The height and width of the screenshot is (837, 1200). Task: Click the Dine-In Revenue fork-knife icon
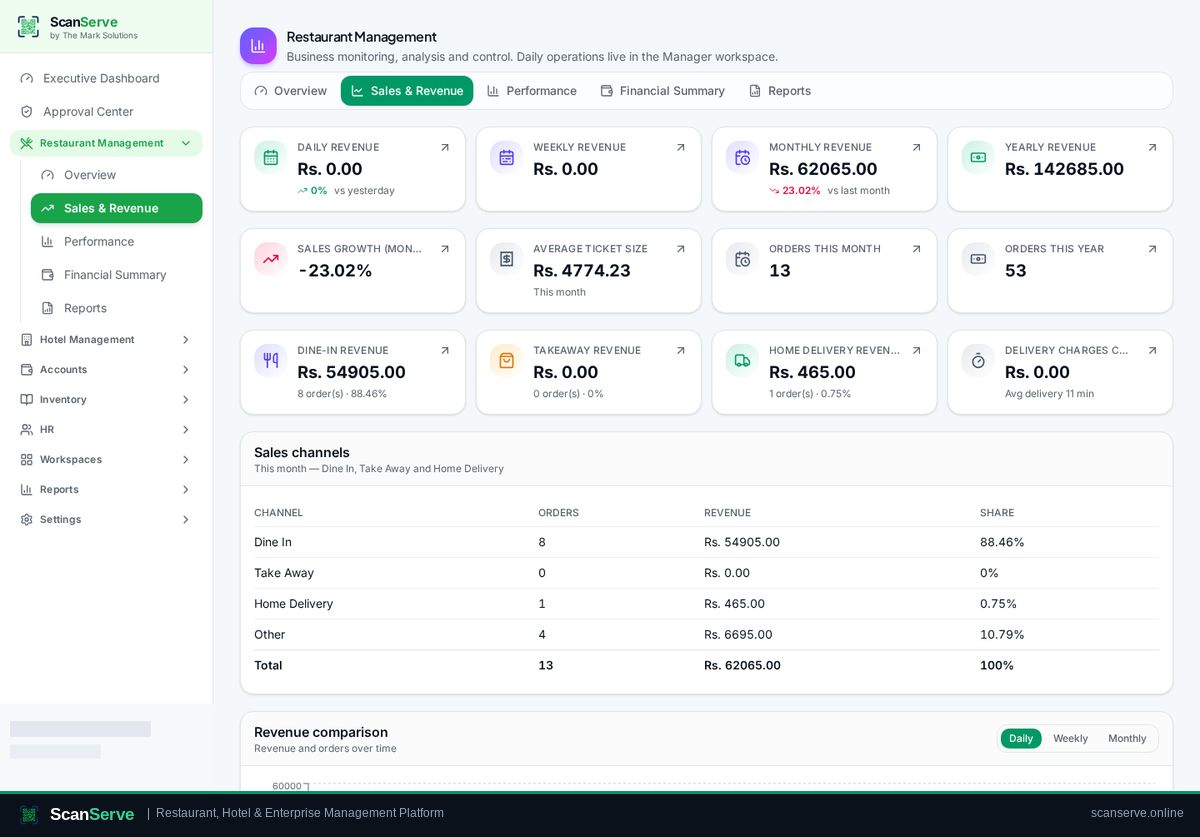pos(270,360)
